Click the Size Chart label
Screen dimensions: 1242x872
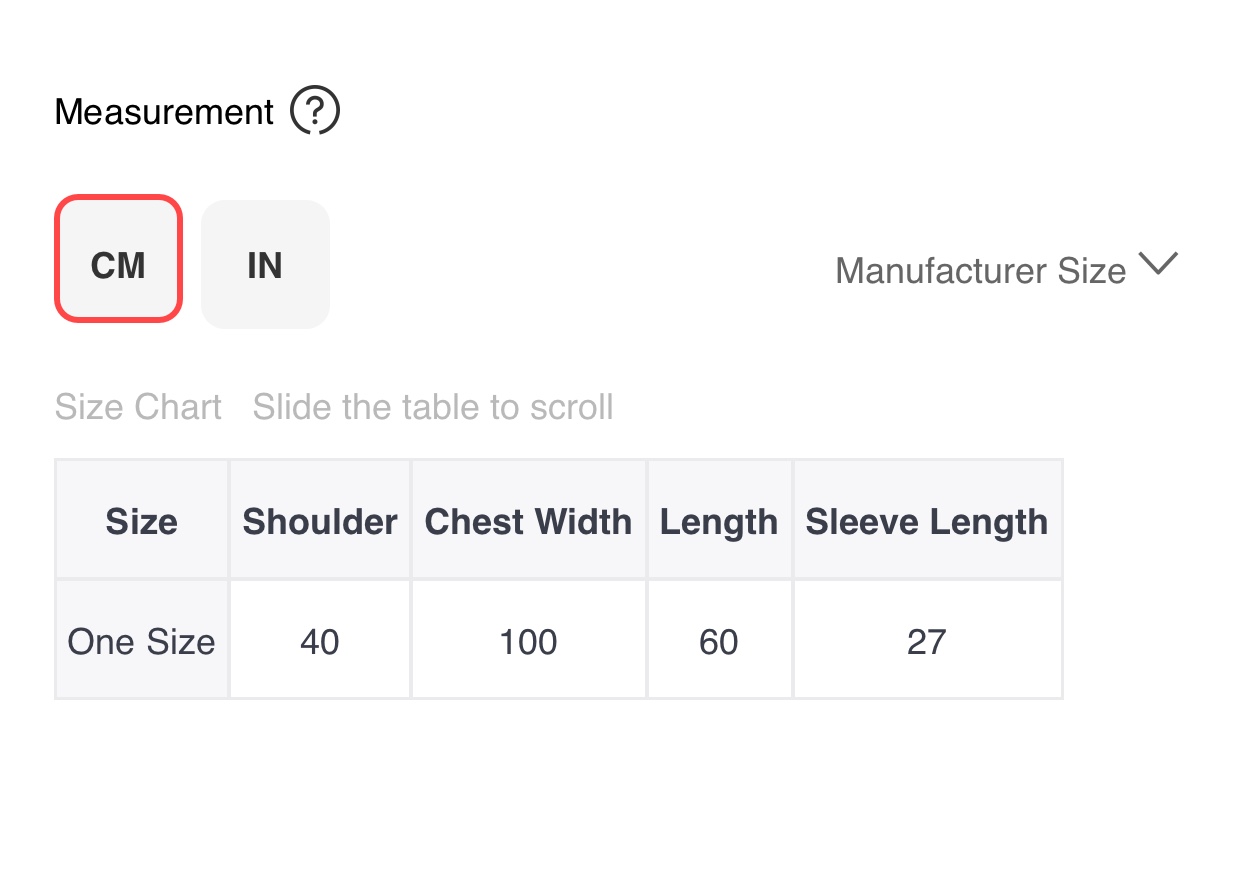[x=138, y=408]
